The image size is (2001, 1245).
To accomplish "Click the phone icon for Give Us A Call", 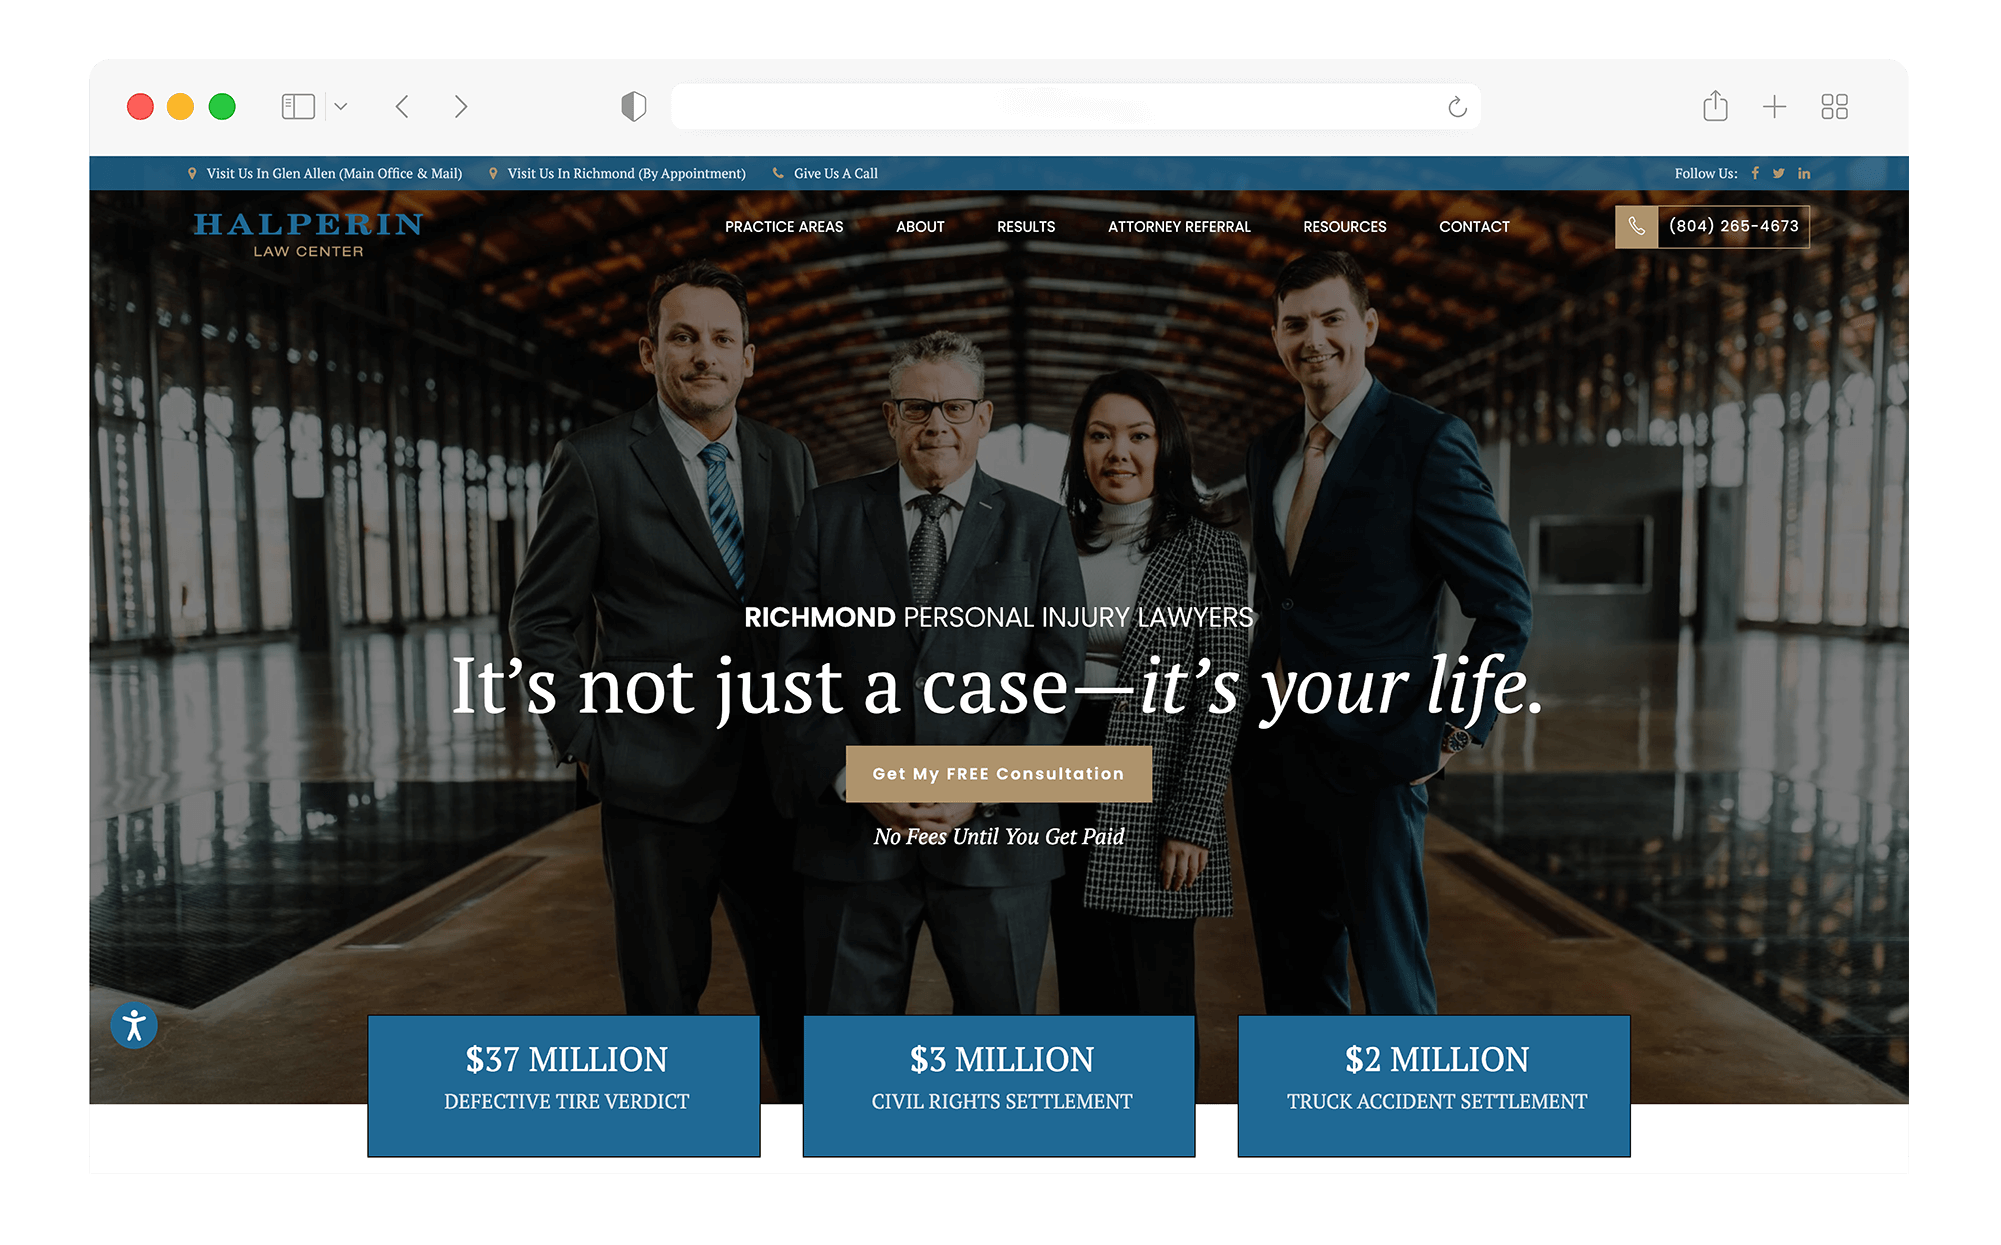I will [x=776, y=174].
